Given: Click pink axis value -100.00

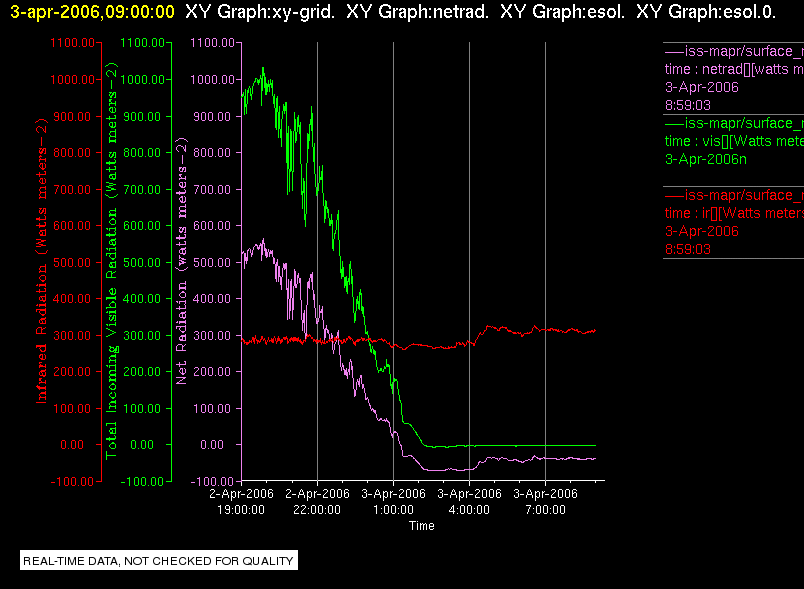Looking at the screenshot, I should click(x=212, y=482).
